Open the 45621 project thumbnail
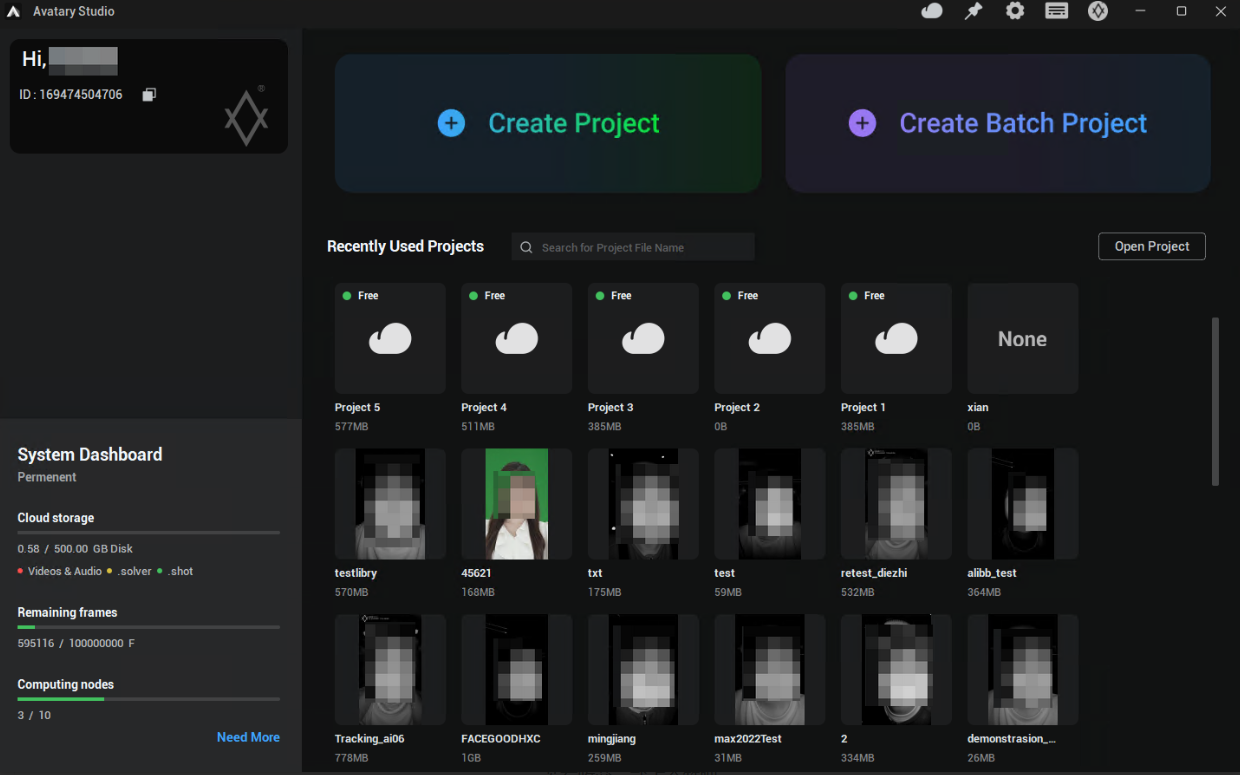Viewport: 1240px width, 775px height. click(x=516, y=503)
